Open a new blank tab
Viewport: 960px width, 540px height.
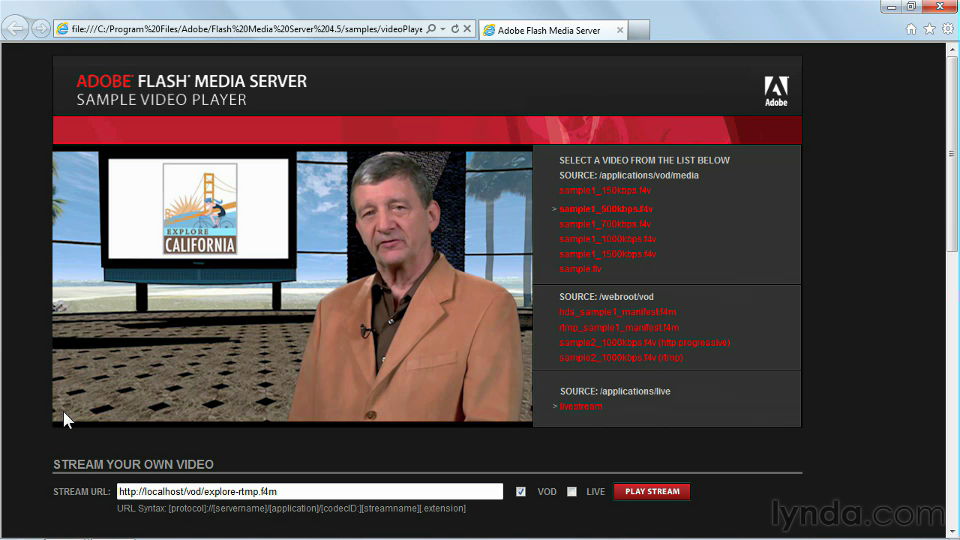[x=639, y=30]
